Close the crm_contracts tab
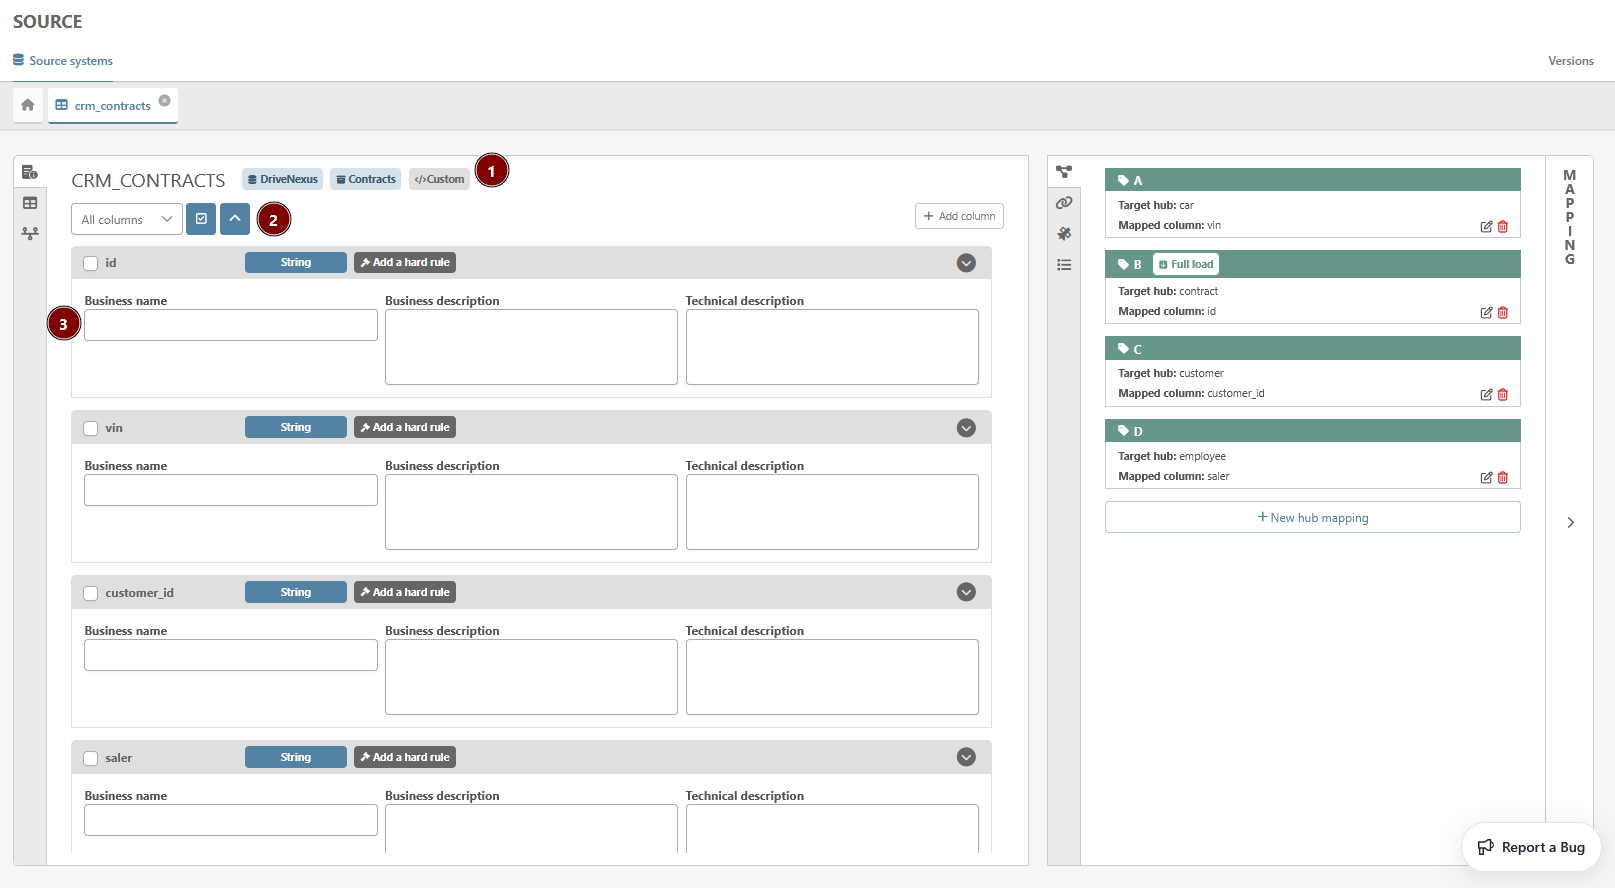1615x888 pixels. pyautogui.click(x=165, y=100)
